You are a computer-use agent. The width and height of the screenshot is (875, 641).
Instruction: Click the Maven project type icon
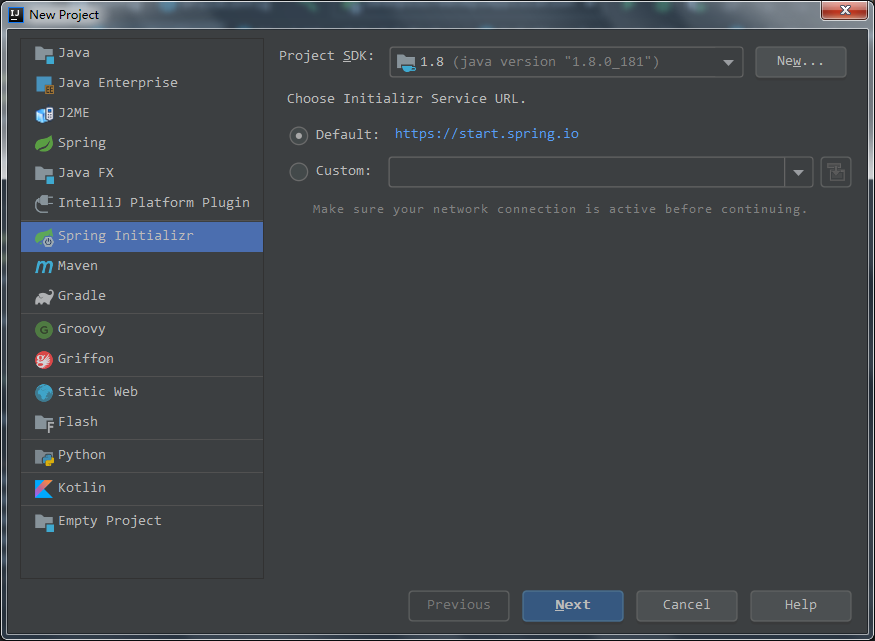44,266
